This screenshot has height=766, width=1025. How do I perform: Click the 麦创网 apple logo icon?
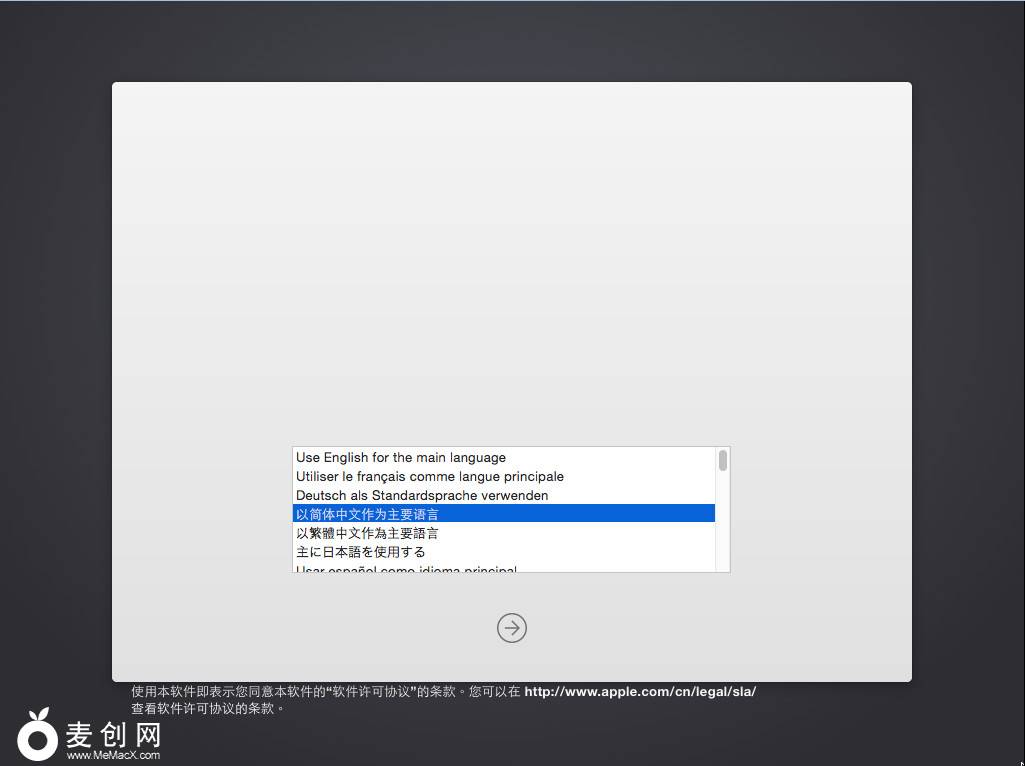coord(38,735)
